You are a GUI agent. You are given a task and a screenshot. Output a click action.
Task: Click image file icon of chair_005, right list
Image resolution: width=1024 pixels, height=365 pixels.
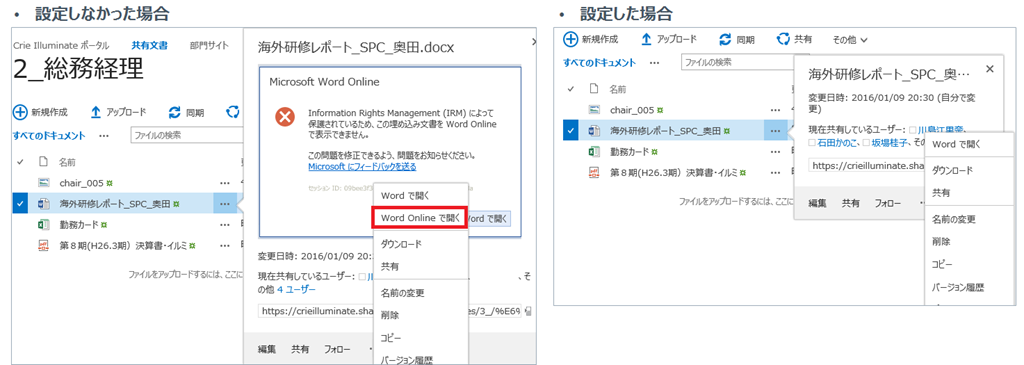594,110
